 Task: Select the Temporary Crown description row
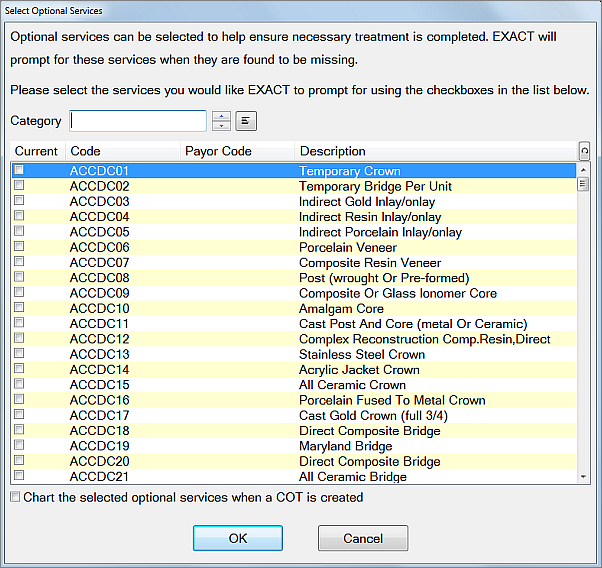(x=350, y=171)
